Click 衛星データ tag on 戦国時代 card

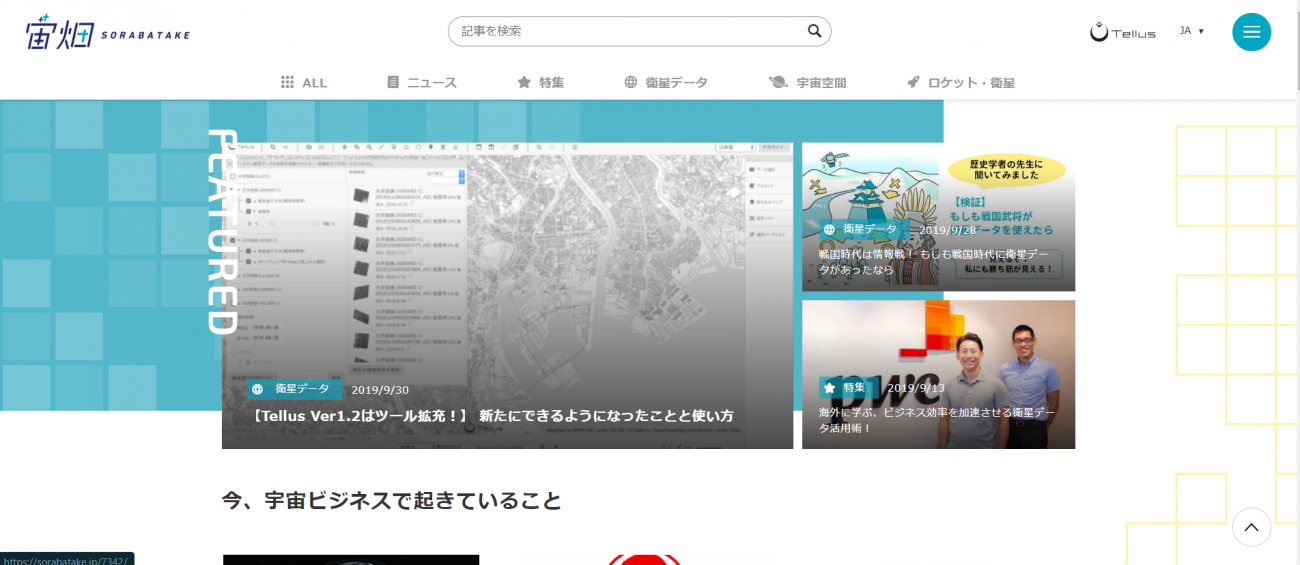pyautogui.click(x=863, y=229)
